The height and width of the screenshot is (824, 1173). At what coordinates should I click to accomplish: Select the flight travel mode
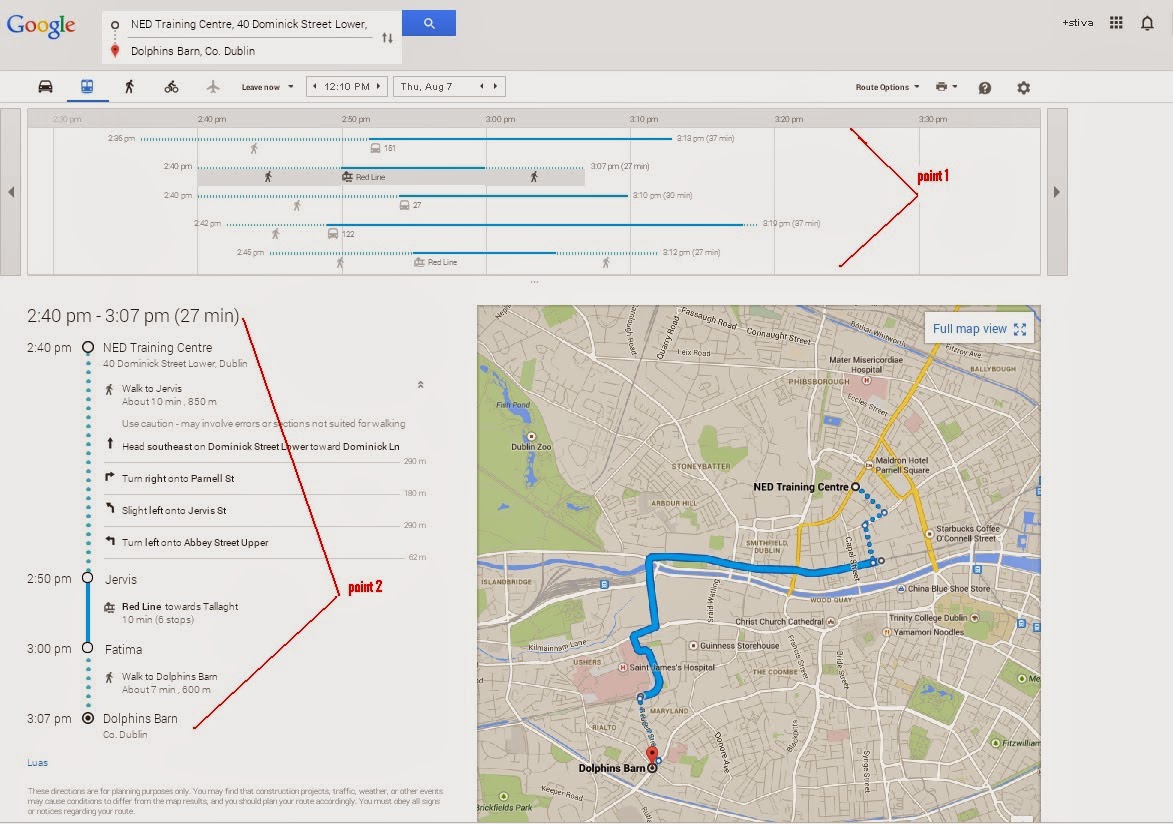point(212,87)
